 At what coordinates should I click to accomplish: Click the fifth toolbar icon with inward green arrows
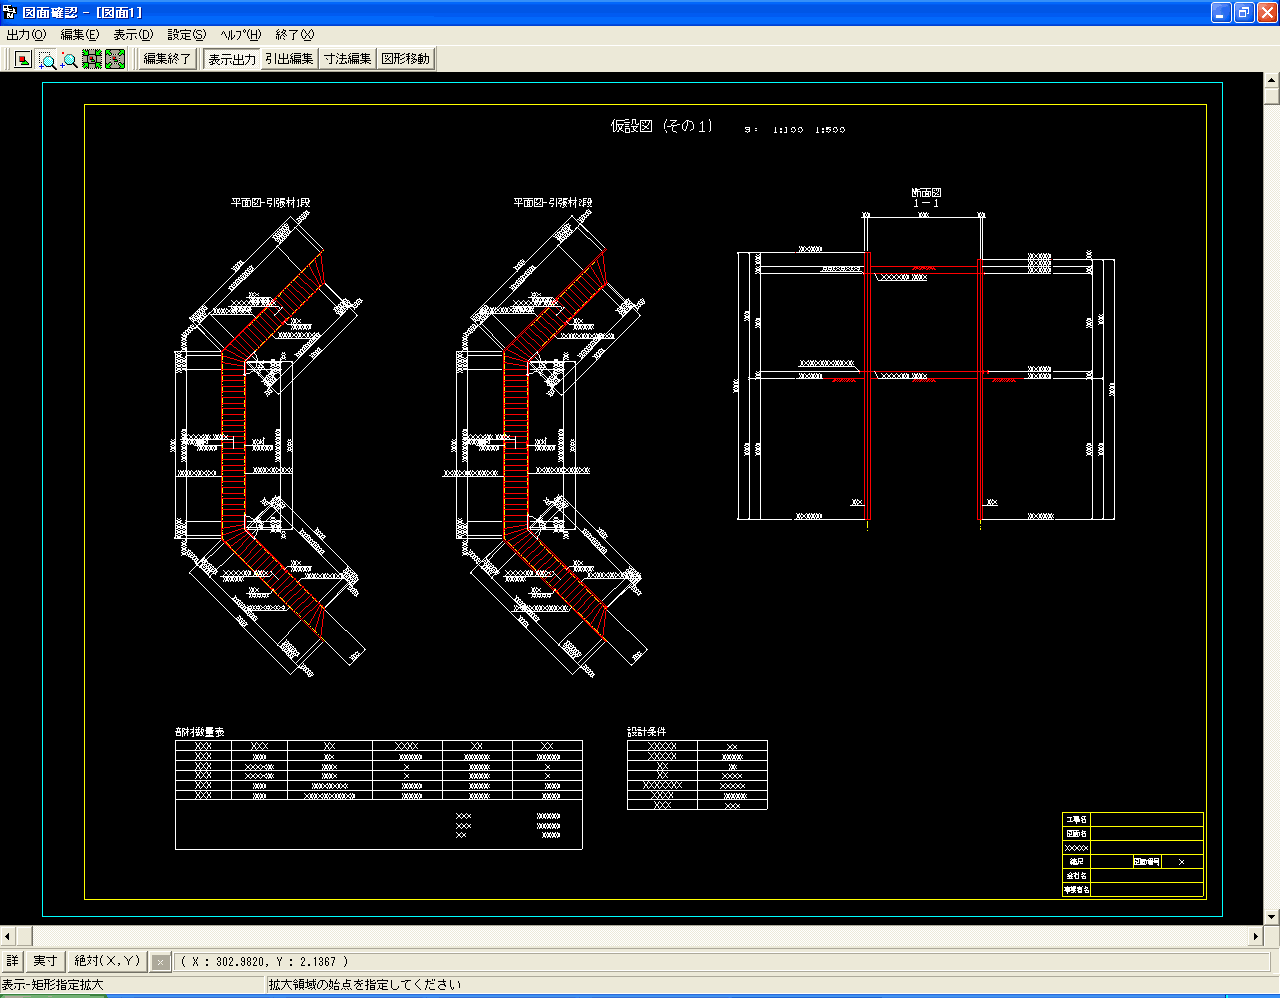click(x=115, y=60)
